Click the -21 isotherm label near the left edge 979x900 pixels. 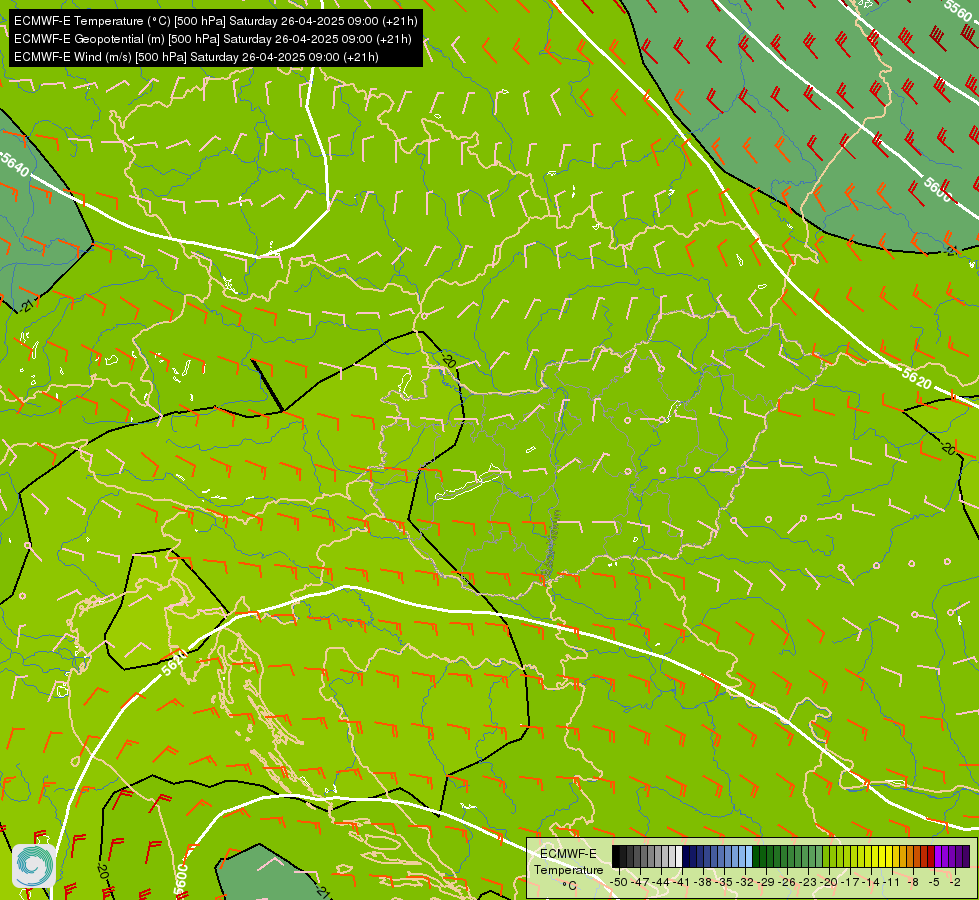pos(26,306)
